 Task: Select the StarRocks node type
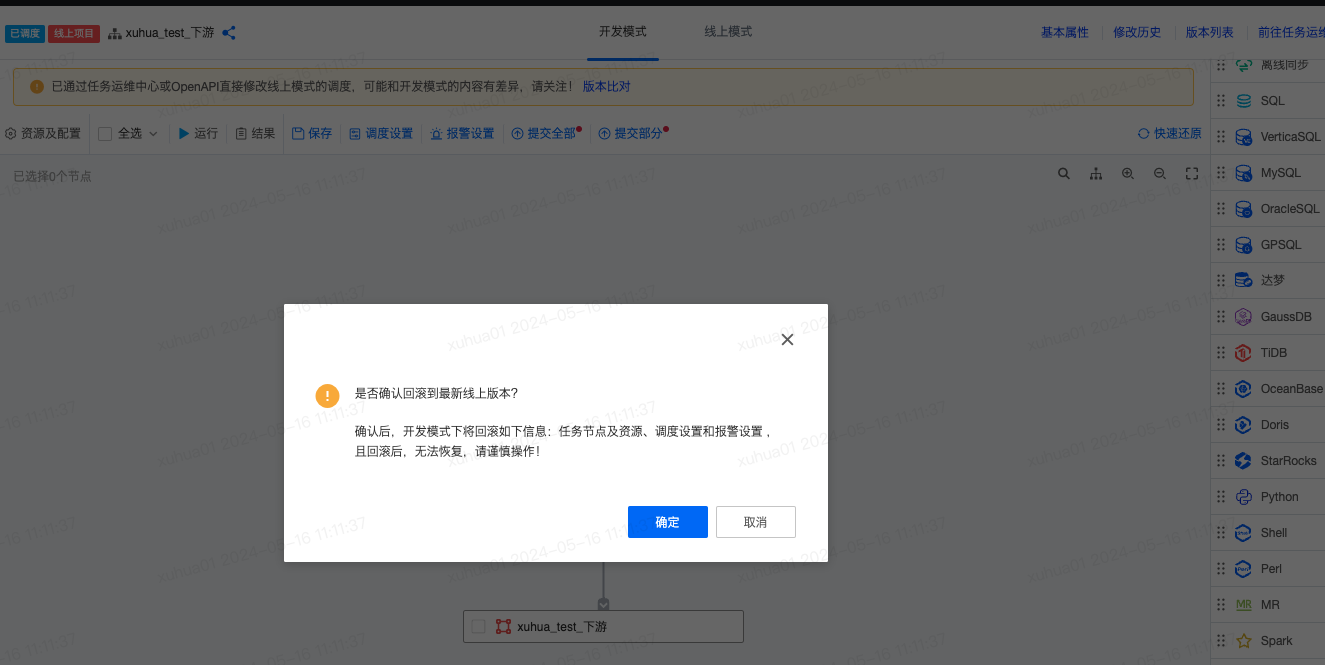click(x=1268, y=461)
